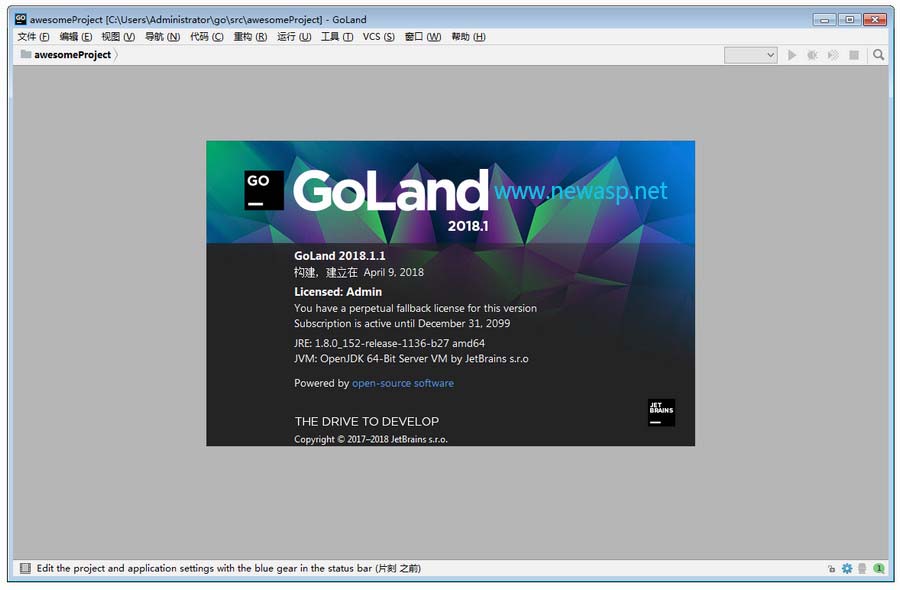Click the awesomeProject folder icon in navigation bar
900x590 pixels.
click(x=24, y=55)
